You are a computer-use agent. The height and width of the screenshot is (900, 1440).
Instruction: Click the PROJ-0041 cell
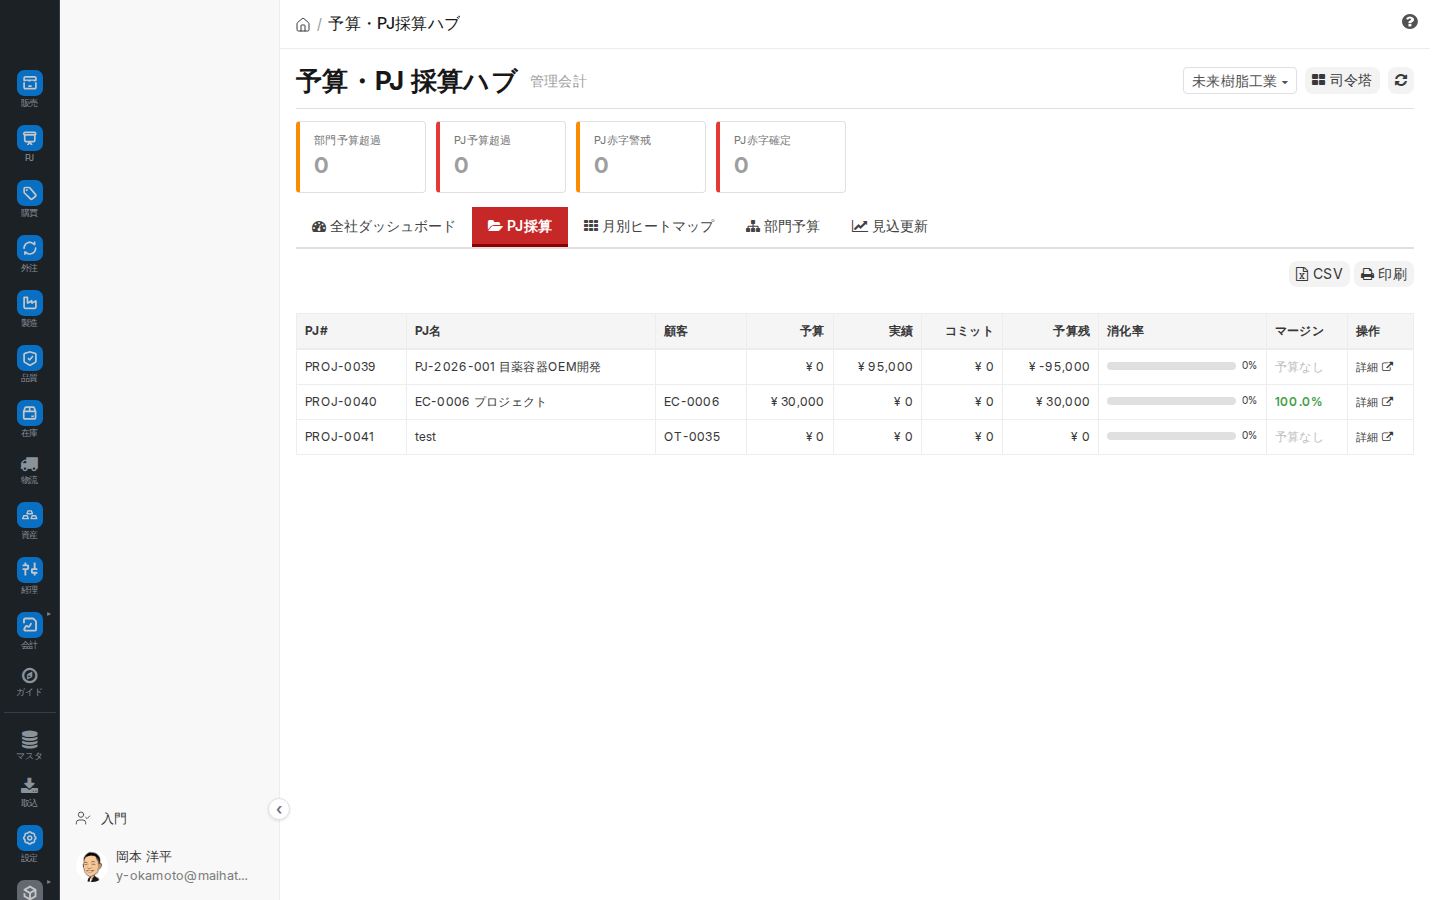(351, 437)
